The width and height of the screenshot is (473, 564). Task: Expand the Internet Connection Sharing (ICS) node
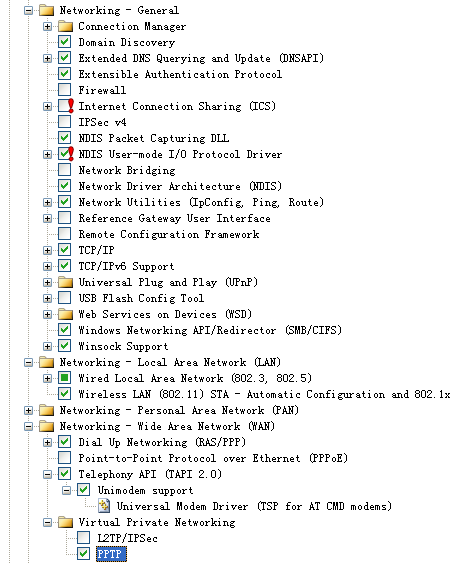click(x=47, y=106)
